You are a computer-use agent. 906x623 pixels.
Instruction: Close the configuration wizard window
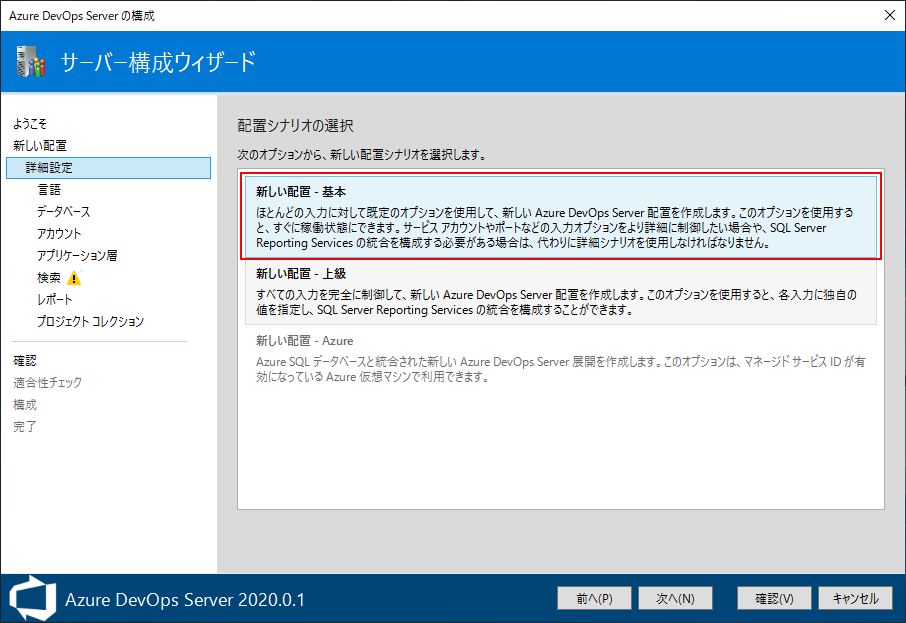[889, 15]
